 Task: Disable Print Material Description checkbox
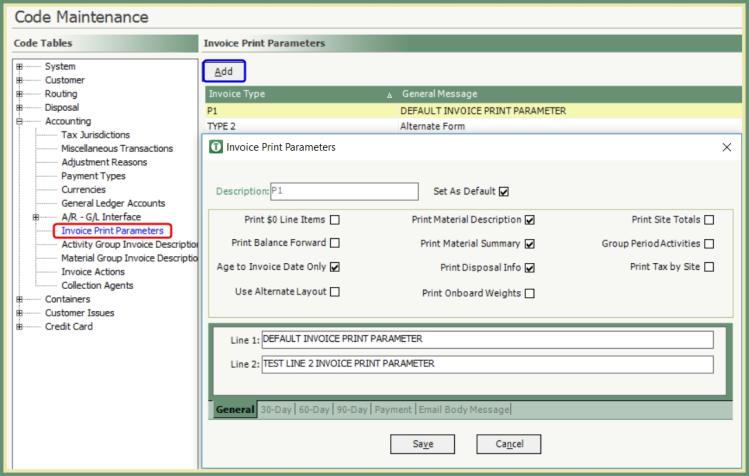tap(529, 220)
